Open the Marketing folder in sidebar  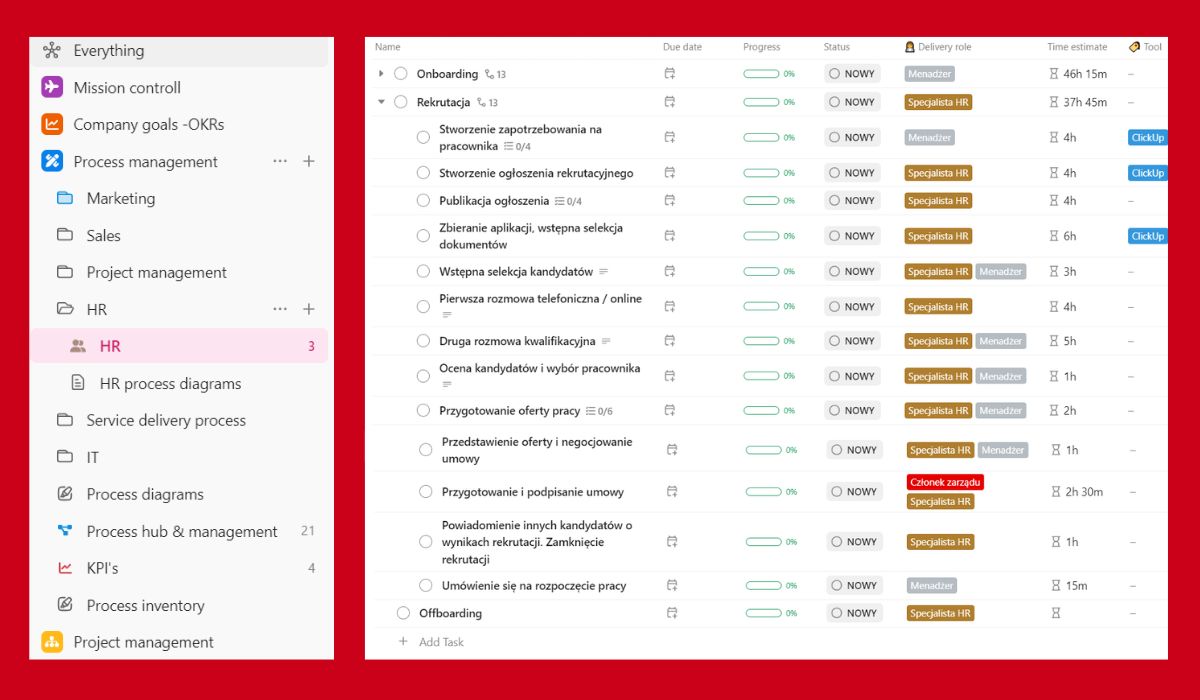(x=120, y=199)
